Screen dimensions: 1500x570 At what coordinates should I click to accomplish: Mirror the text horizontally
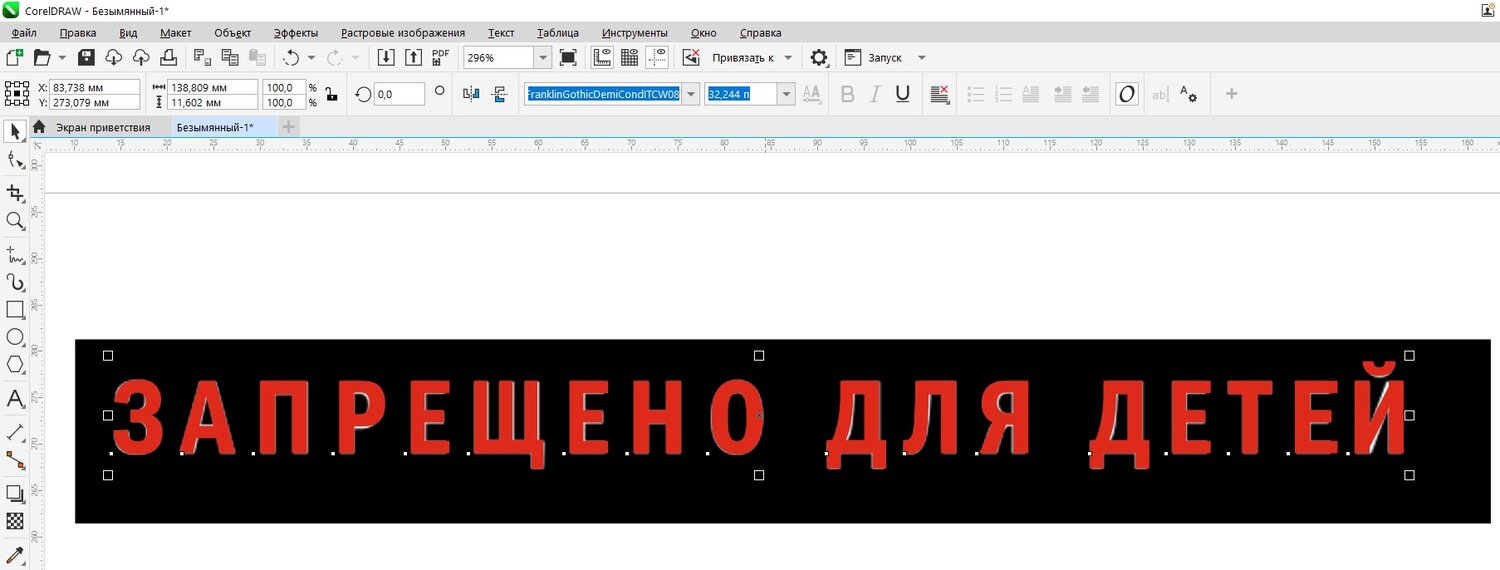(472, 94)
